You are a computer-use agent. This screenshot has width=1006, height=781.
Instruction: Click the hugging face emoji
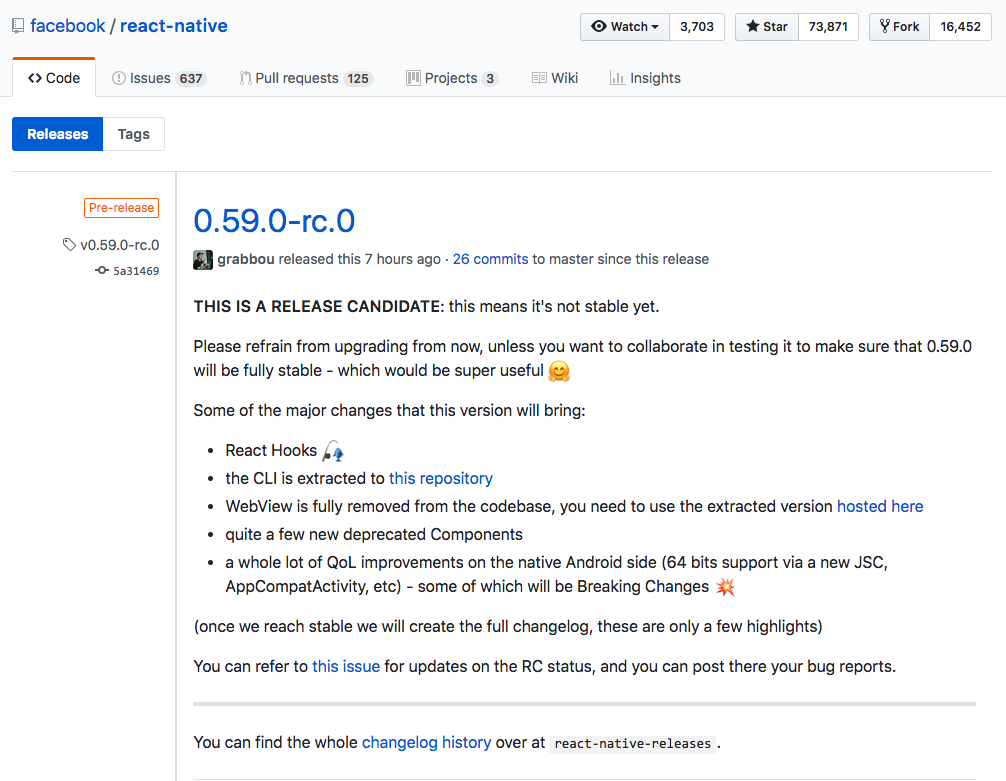click(x=559, y=371)
